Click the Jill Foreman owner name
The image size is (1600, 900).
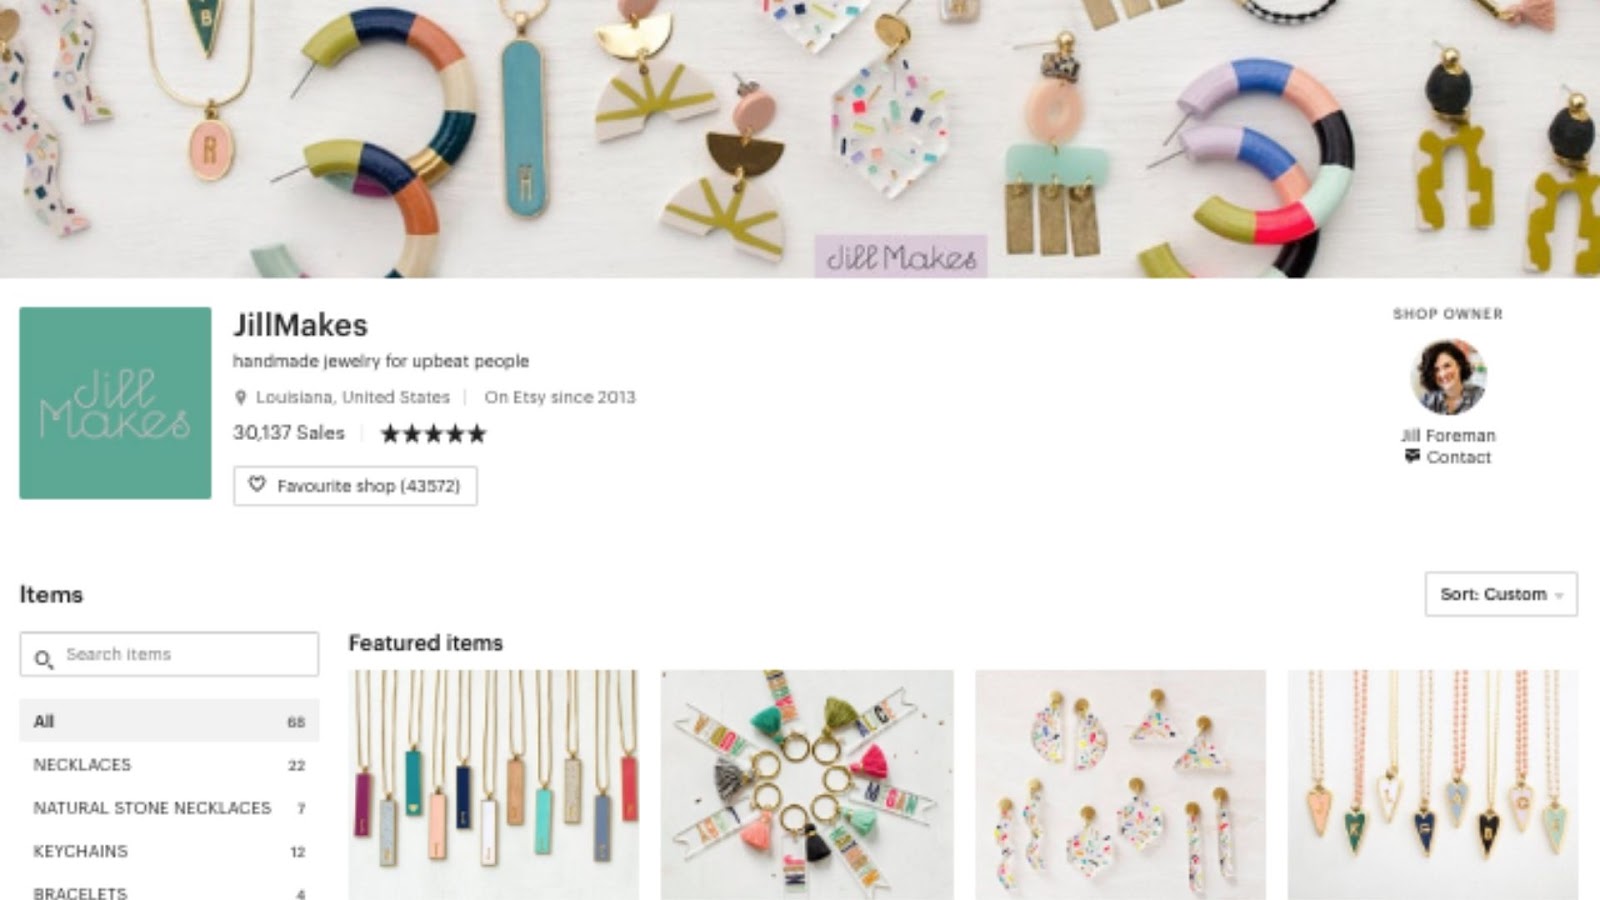click(1448, 435)
